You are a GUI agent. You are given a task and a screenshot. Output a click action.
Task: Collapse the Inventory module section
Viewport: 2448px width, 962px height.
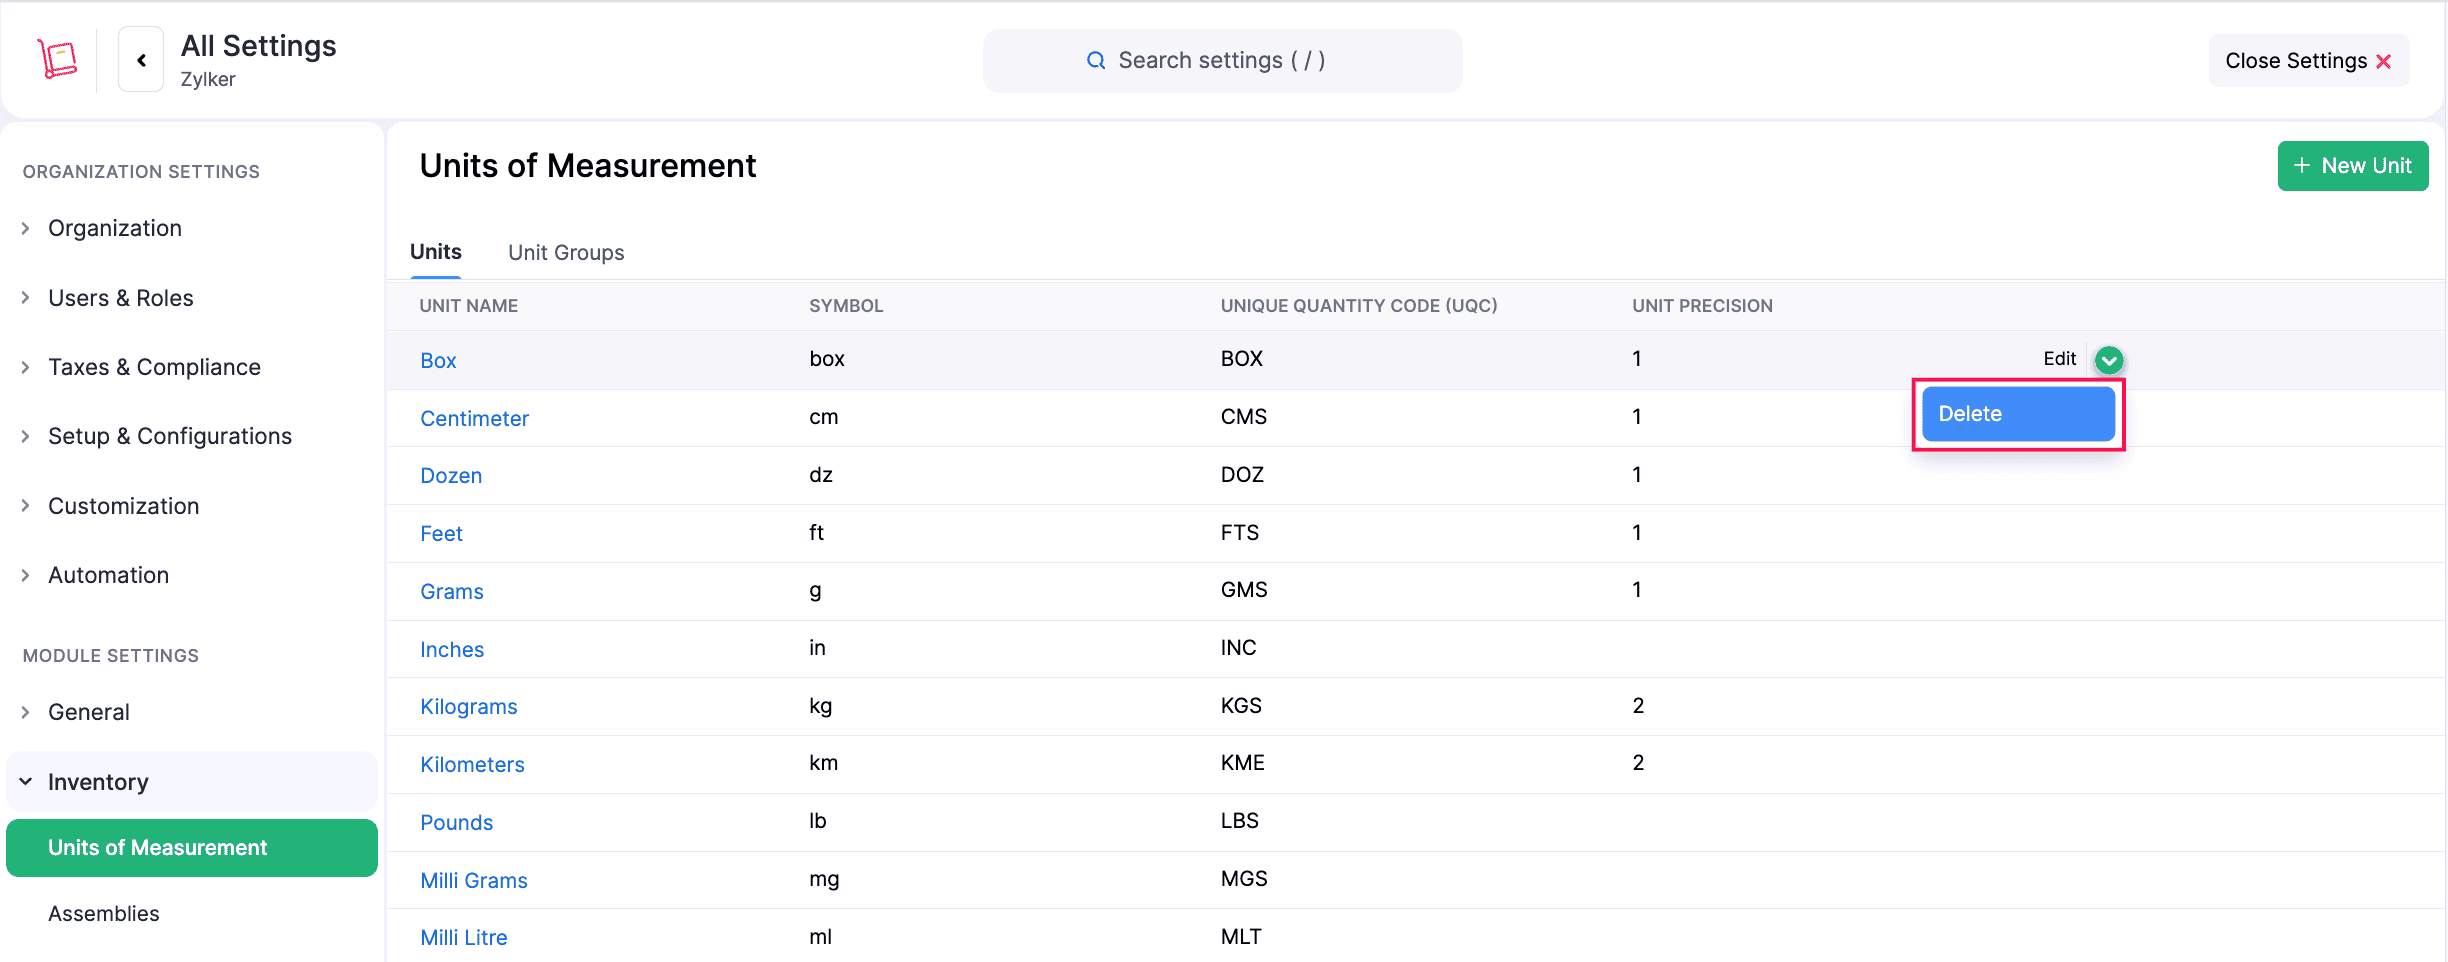coord(97,782)
